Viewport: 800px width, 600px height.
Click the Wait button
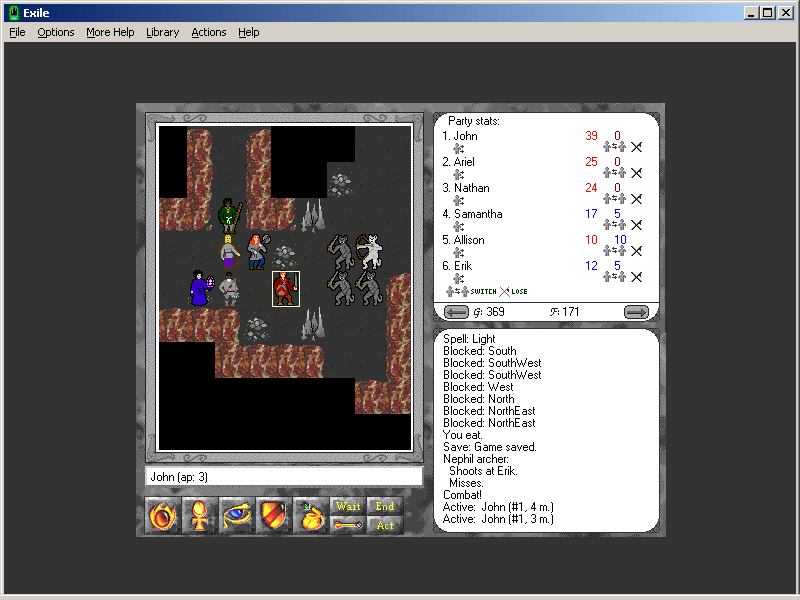[347, 506]
